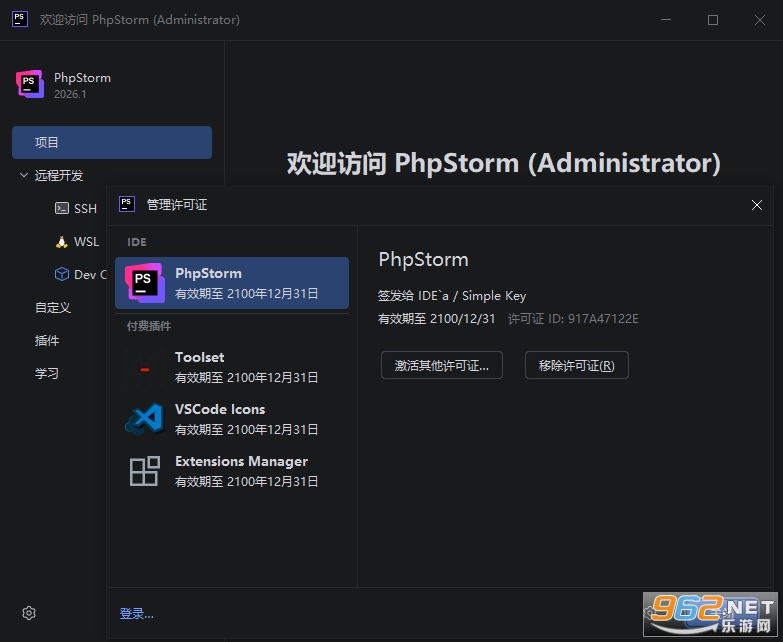The width and height of the screenshot is (783, 642).
Task: Click the PhpStorm logo beside the 2026.1 version
Action: [x=30, y=84]
